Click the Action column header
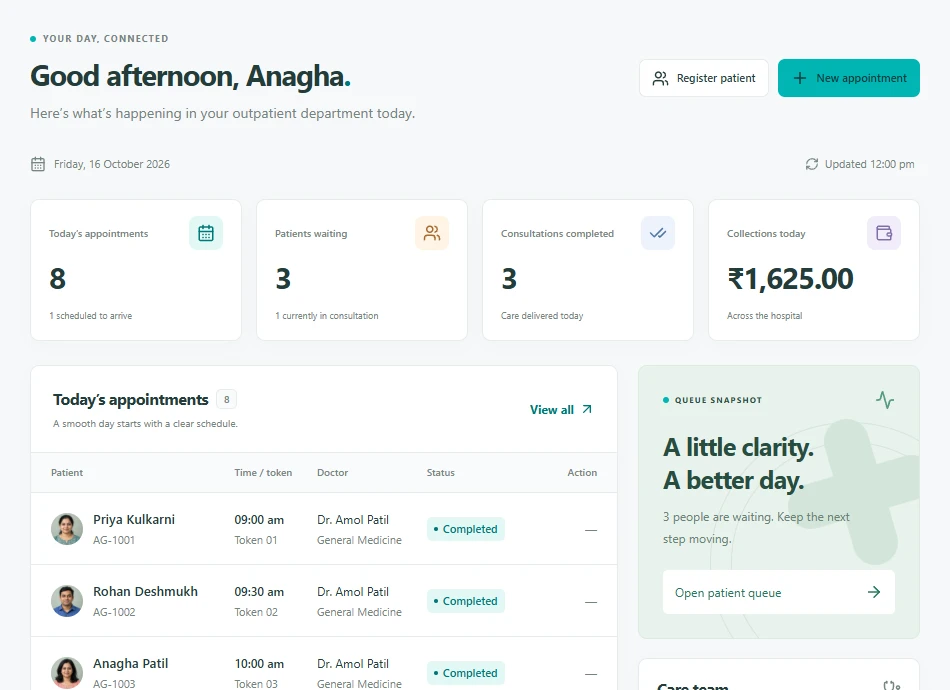950x690 pixels. (582, 473)
